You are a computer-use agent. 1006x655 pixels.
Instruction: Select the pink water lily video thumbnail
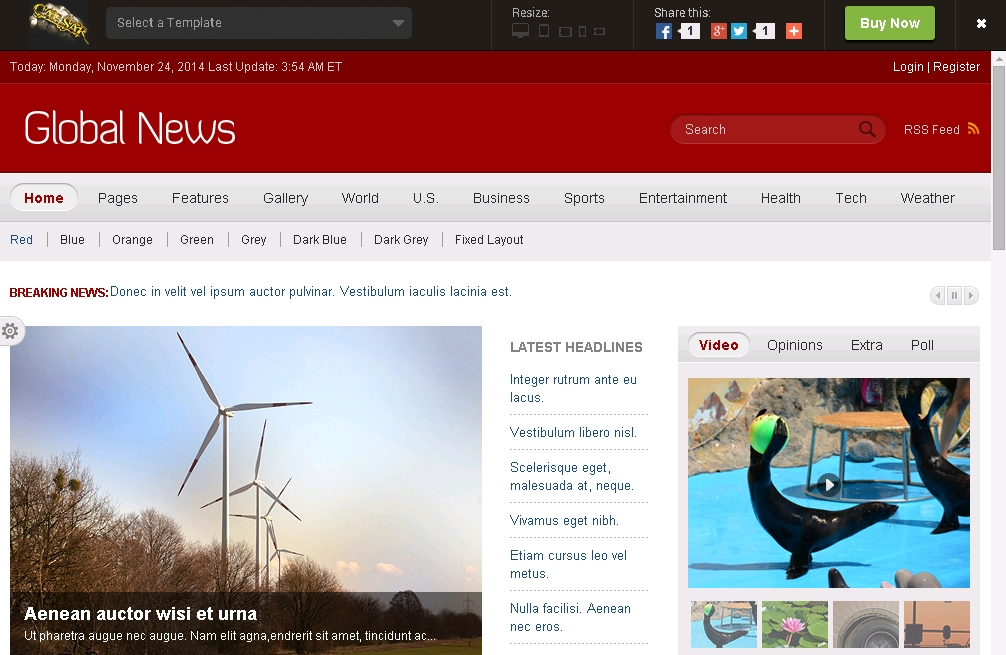(794, 624)
